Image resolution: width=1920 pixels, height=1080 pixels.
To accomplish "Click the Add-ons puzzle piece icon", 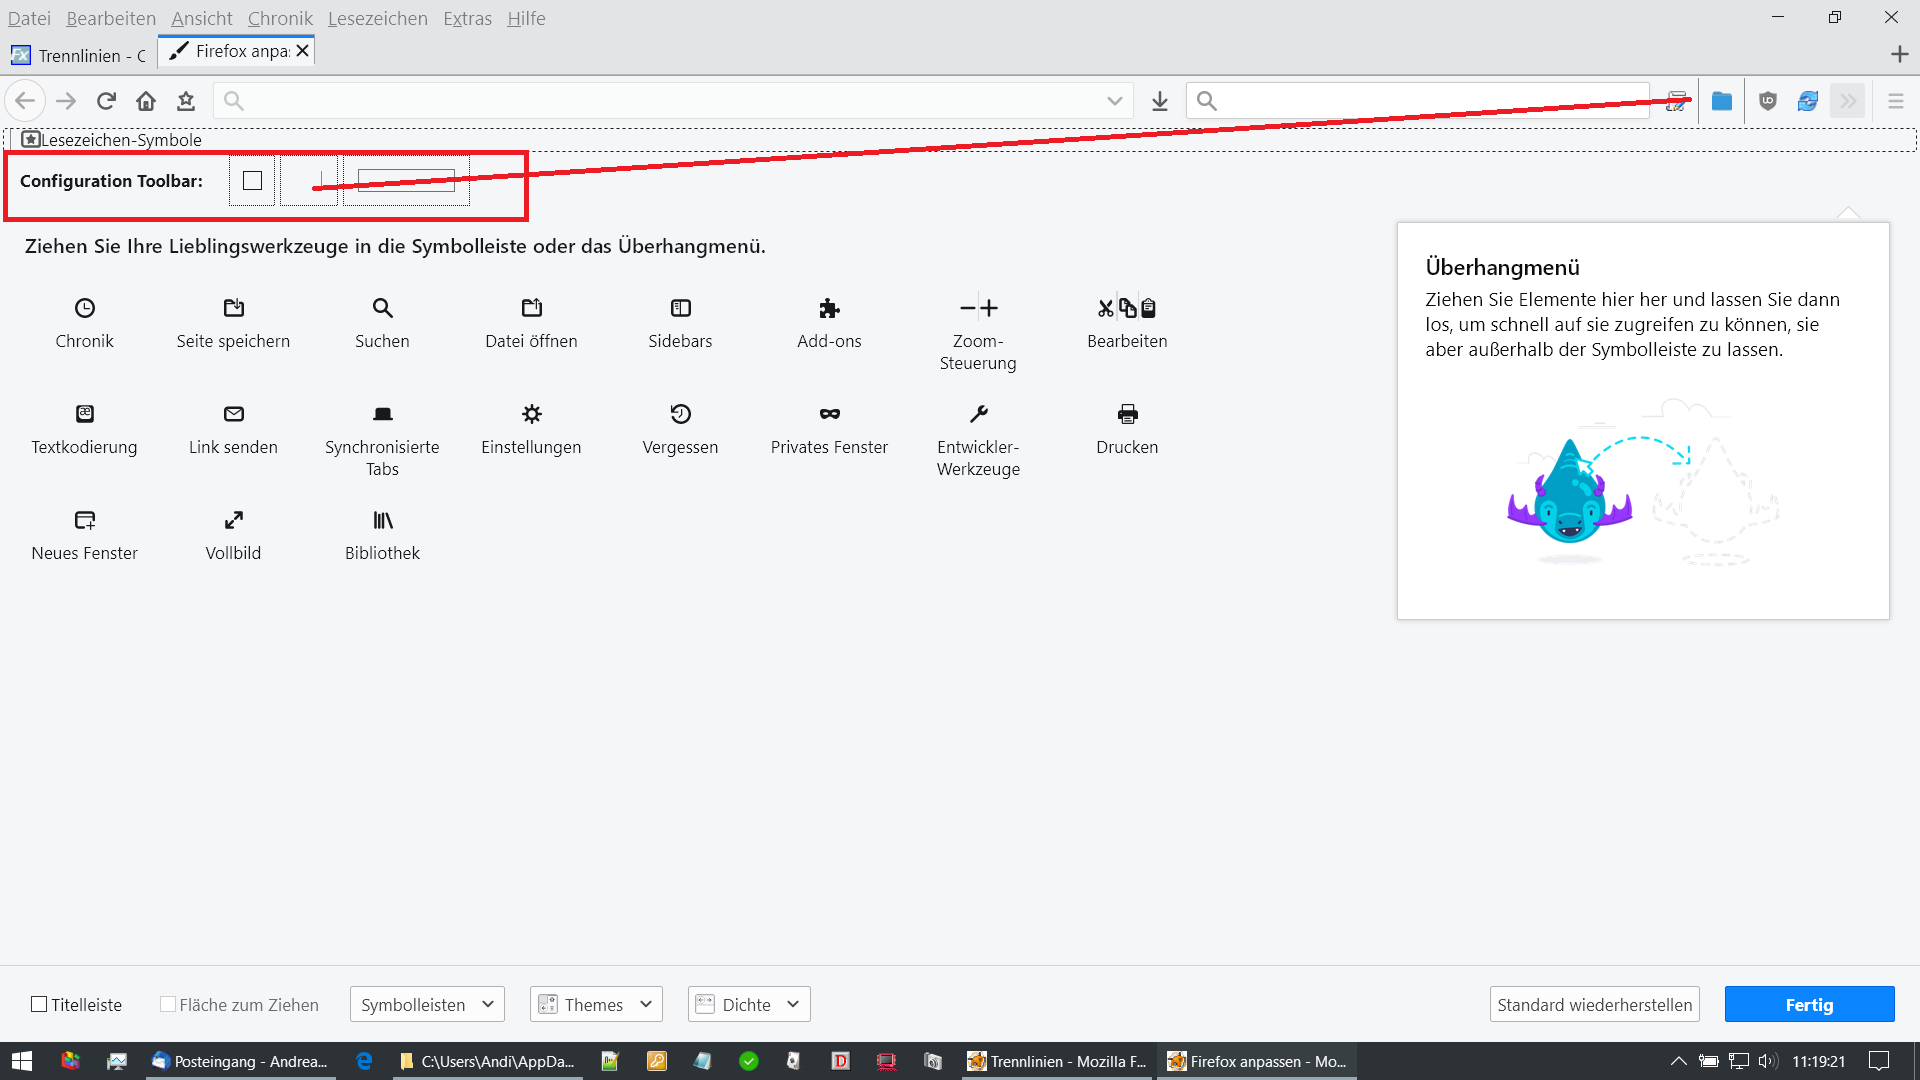I will point(829,308).
